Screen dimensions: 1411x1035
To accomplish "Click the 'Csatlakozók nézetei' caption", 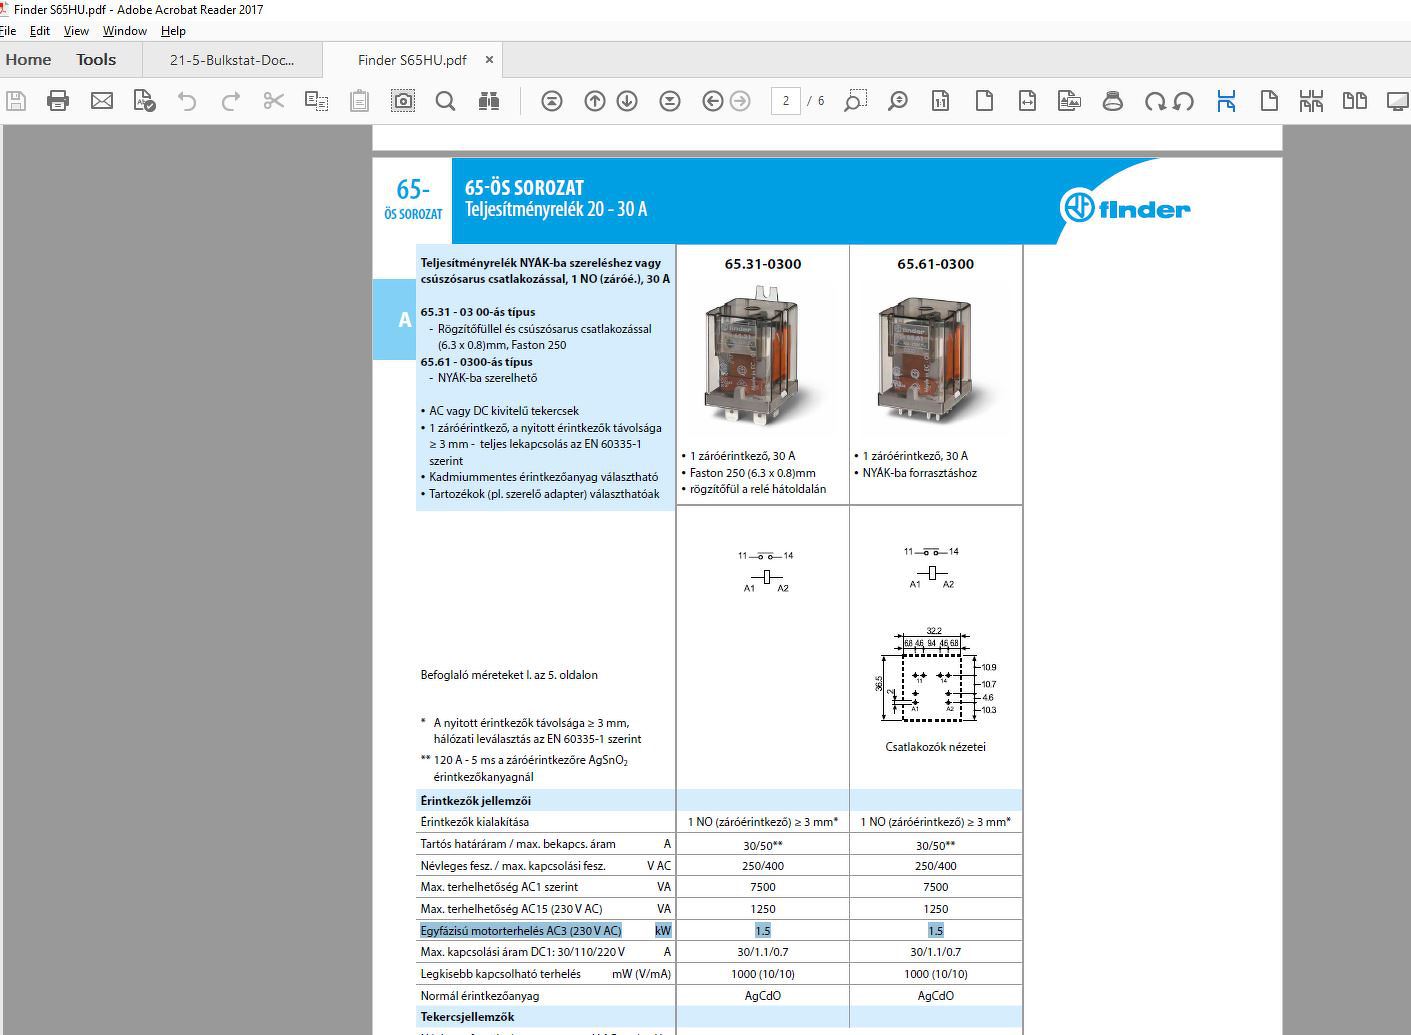I will (936, 747).
